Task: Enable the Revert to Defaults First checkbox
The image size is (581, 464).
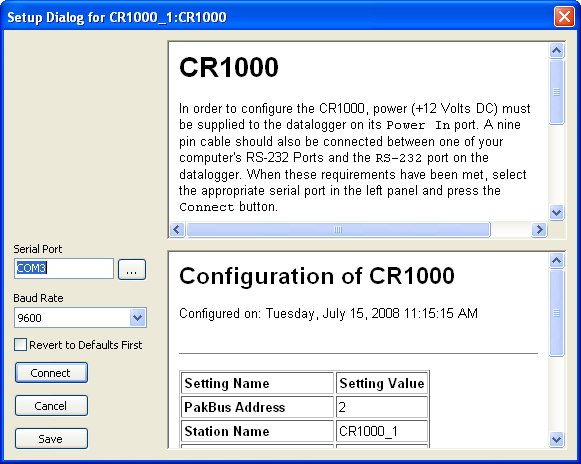Action: coord(20,345)
